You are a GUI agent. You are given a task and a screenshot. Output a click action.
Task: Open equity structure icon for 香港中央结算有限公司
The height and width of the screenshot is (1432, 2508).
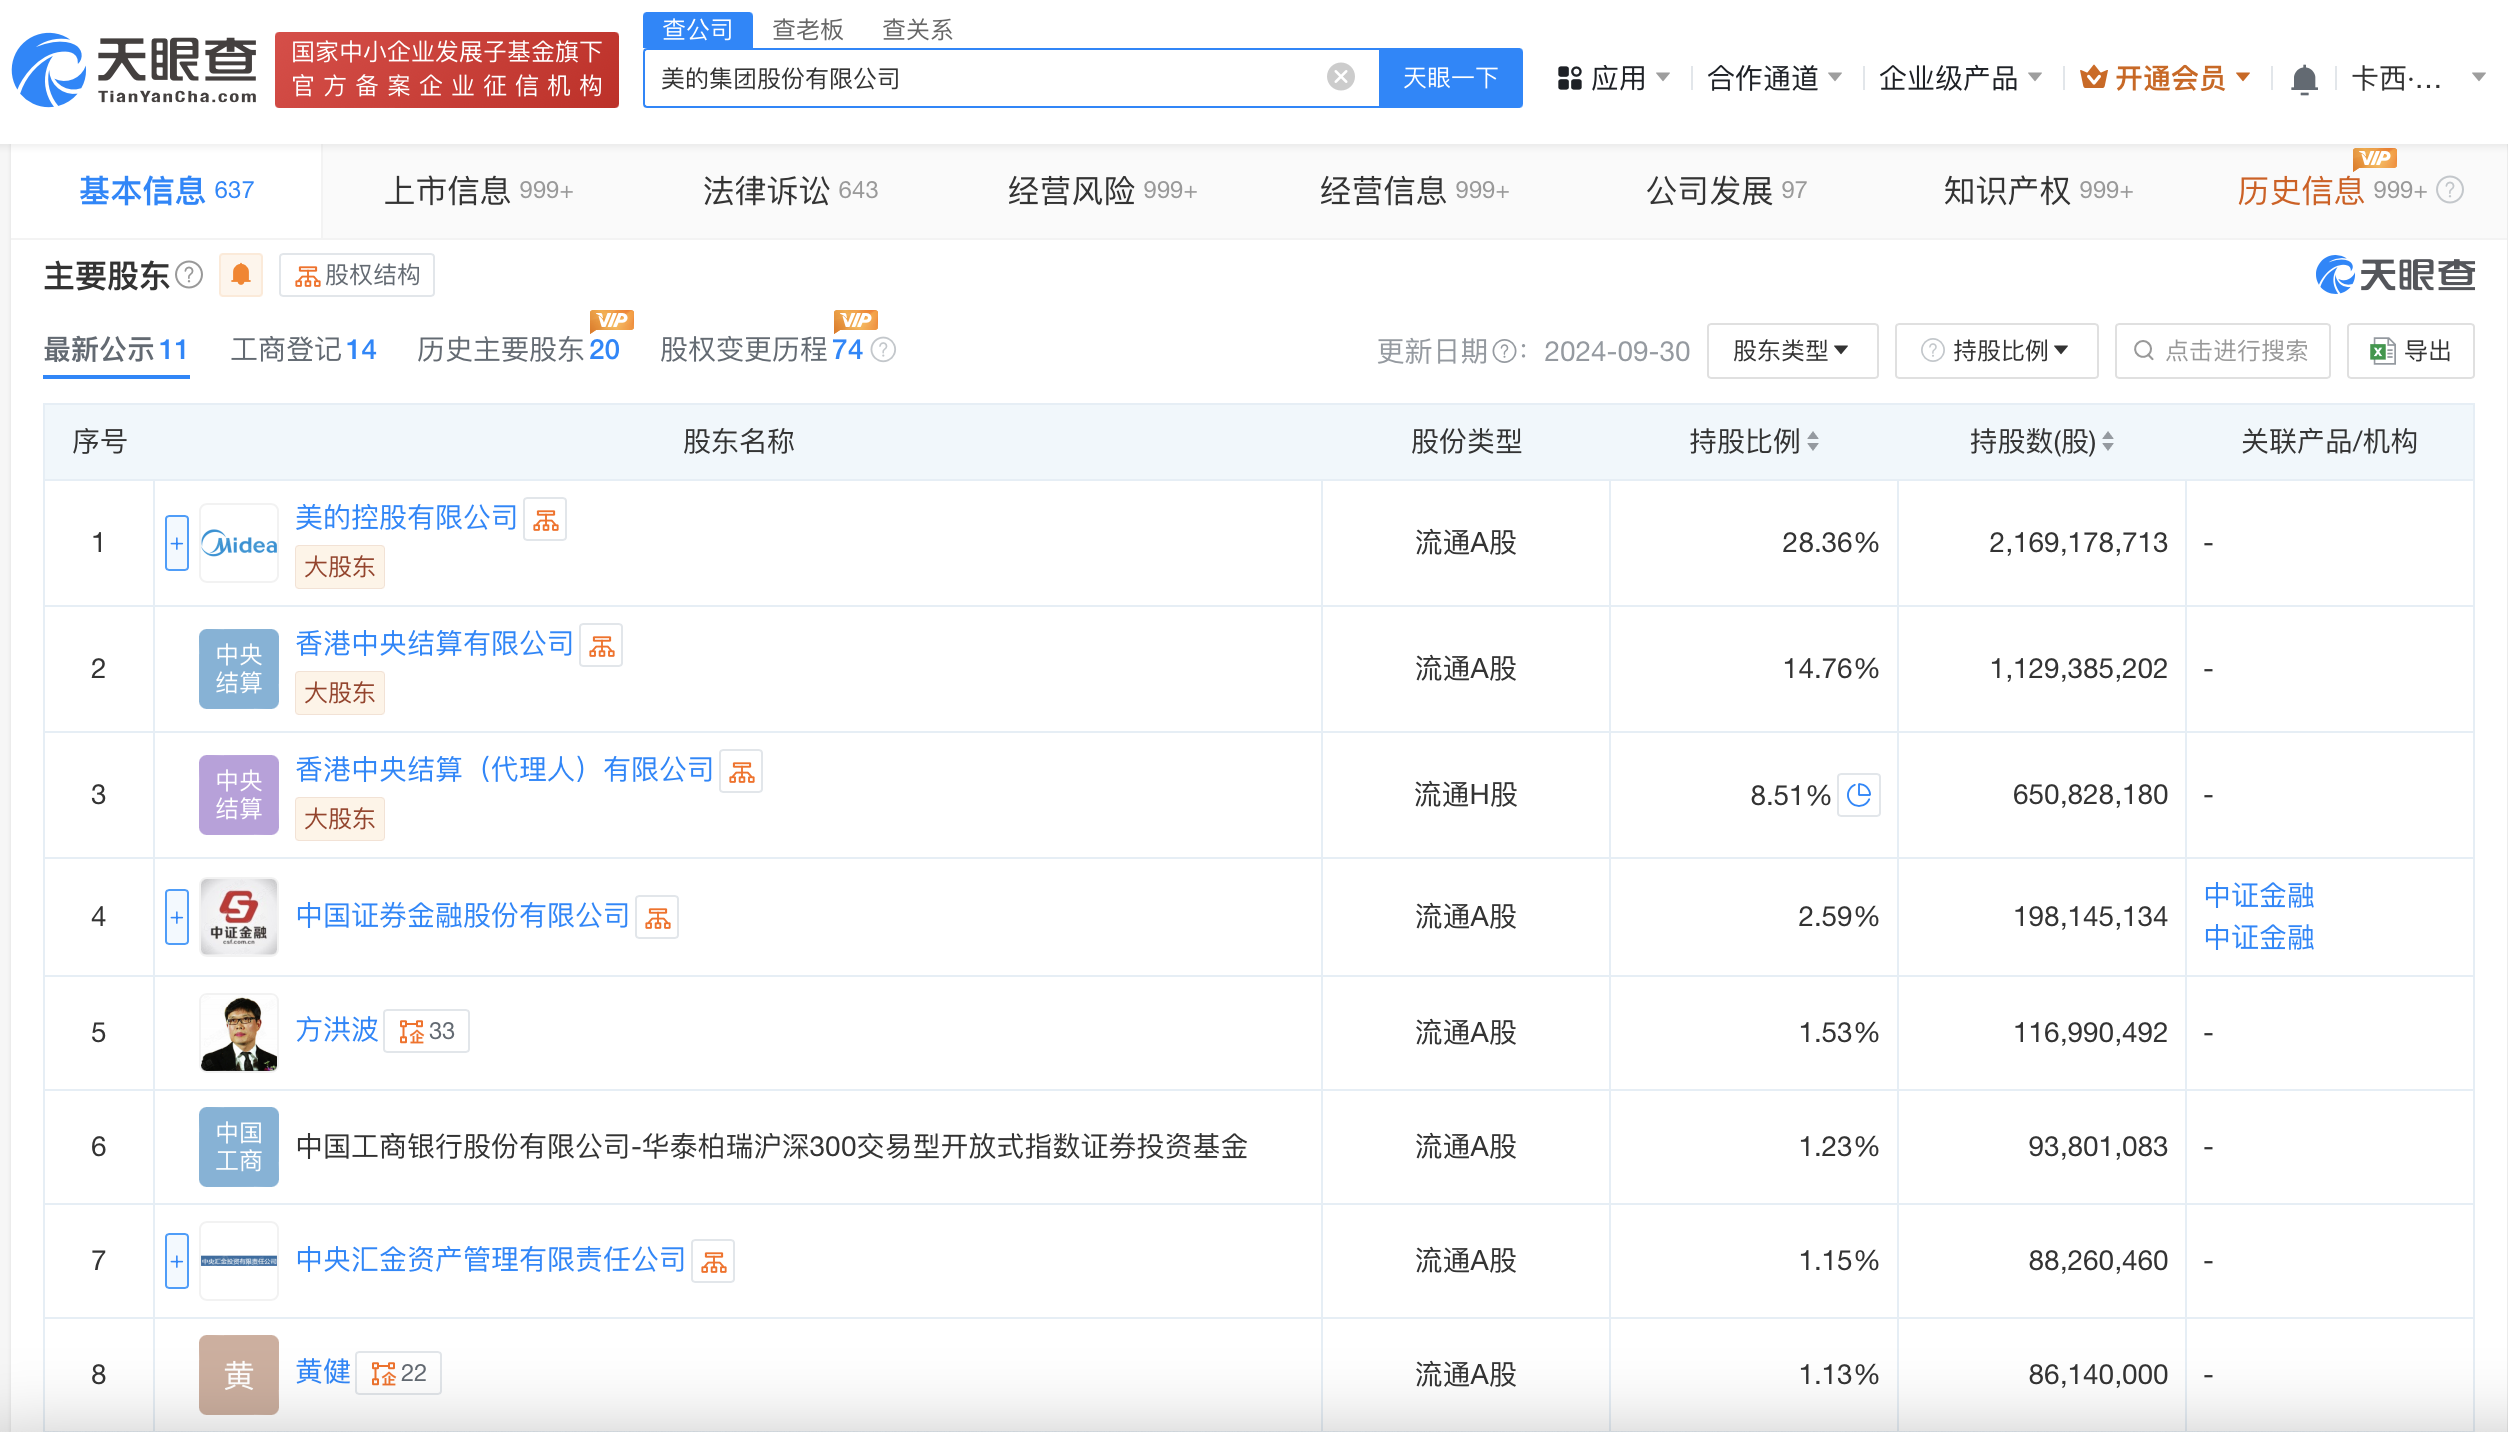pyautogui.click(x=602, y=645)
